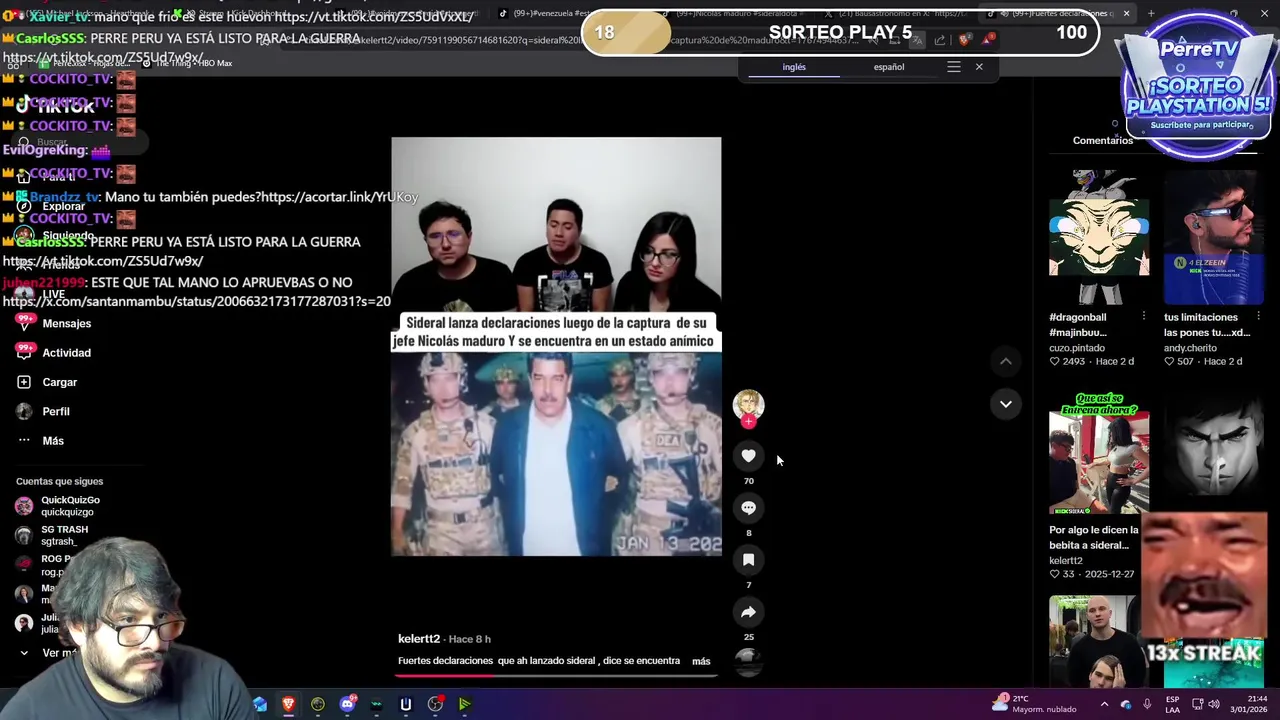This screenshot has height=720, width=1280.
Task: Open the green arrow app taskbar icon
Action: (465, 704)
